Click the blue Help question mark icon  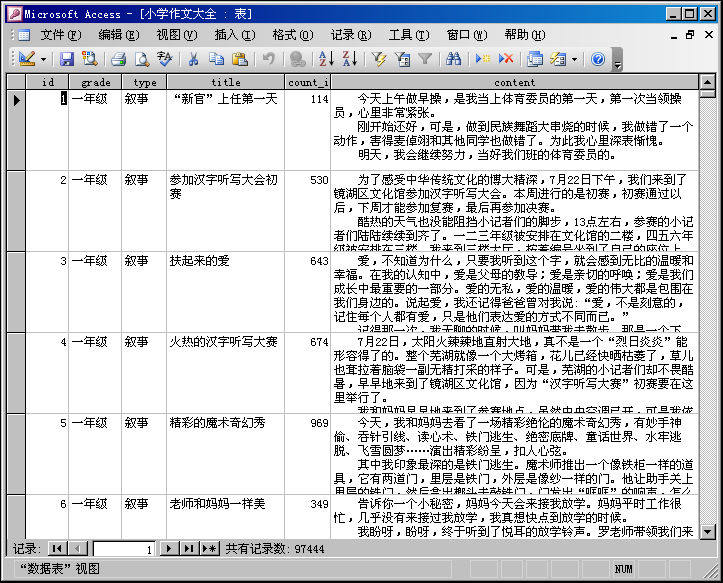pyautogui.click(x=598, y=59)
